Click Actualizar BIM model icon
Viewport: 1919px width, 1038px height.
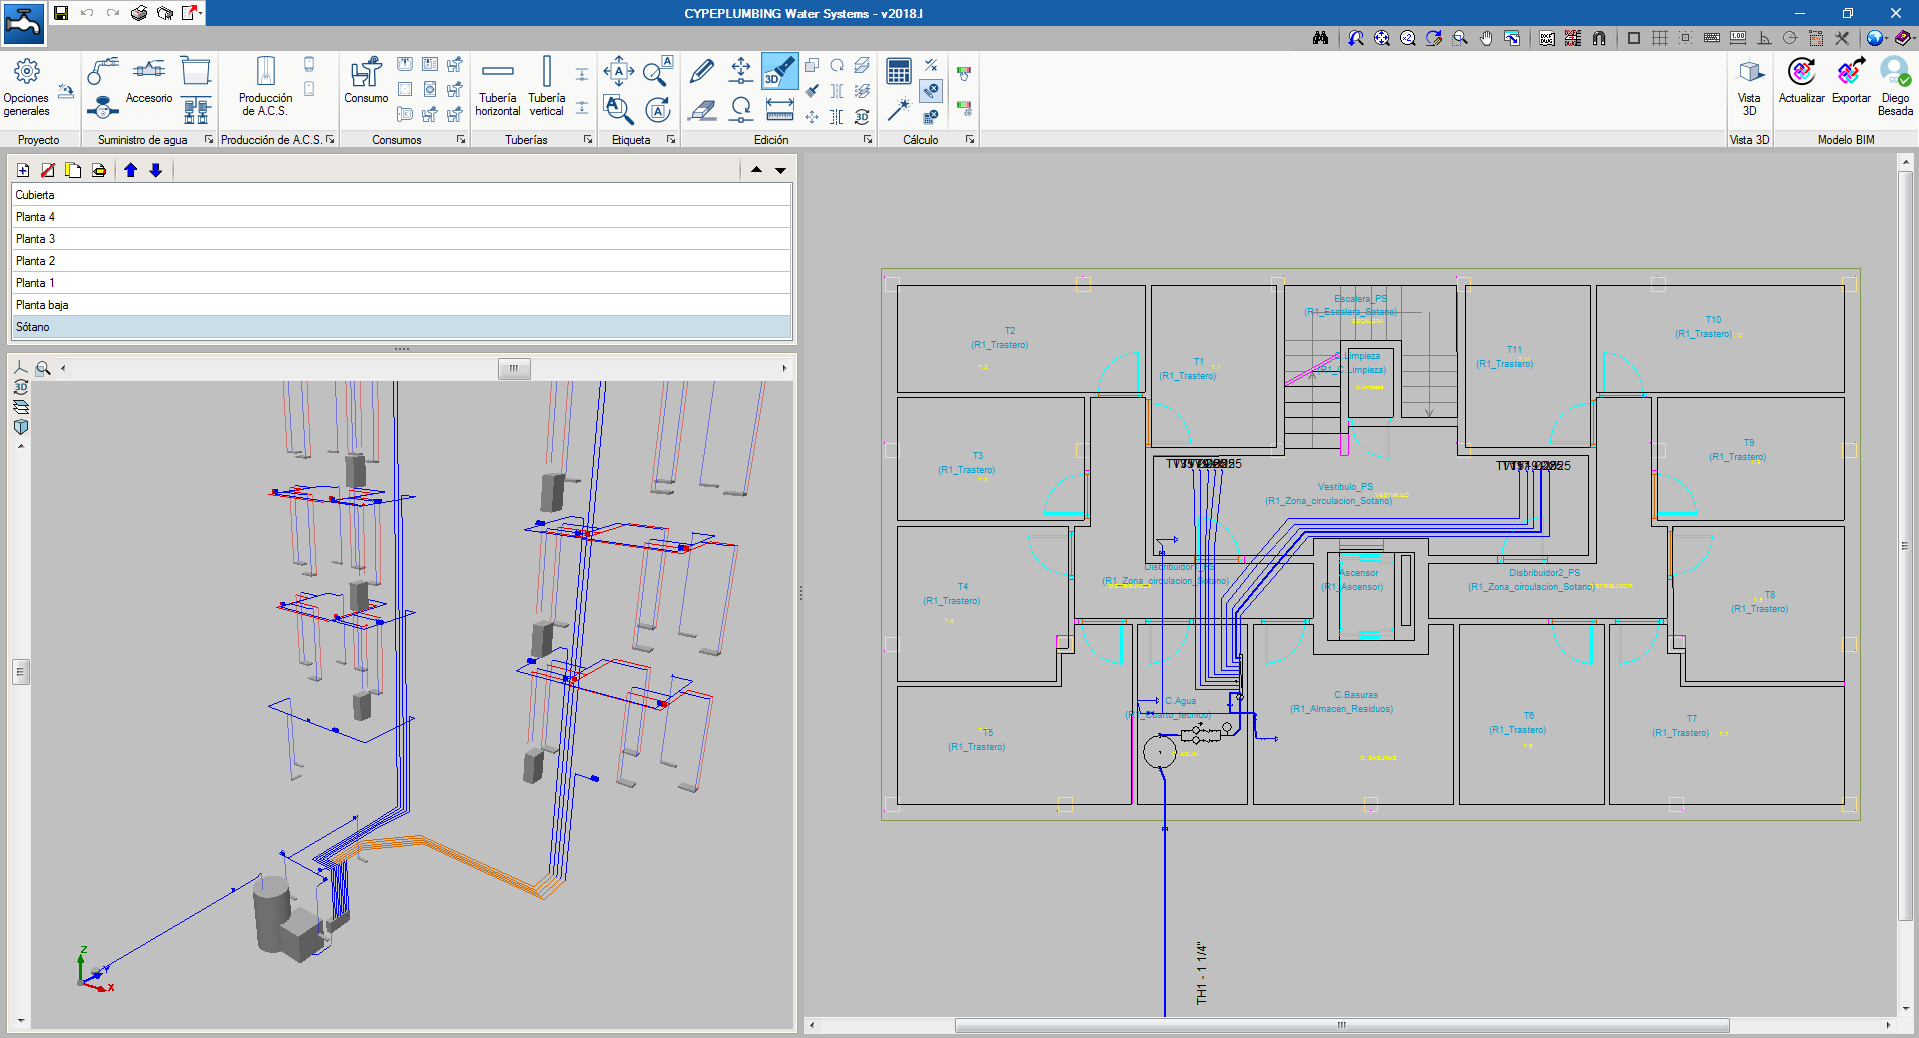[1801, 80]
